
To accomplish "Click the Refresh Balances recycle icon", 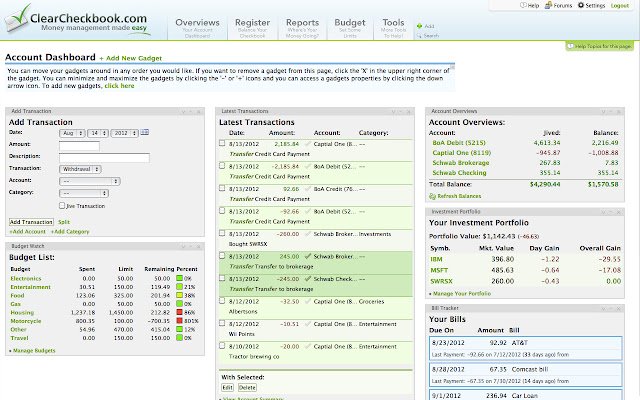I will [x=433, y=196].
